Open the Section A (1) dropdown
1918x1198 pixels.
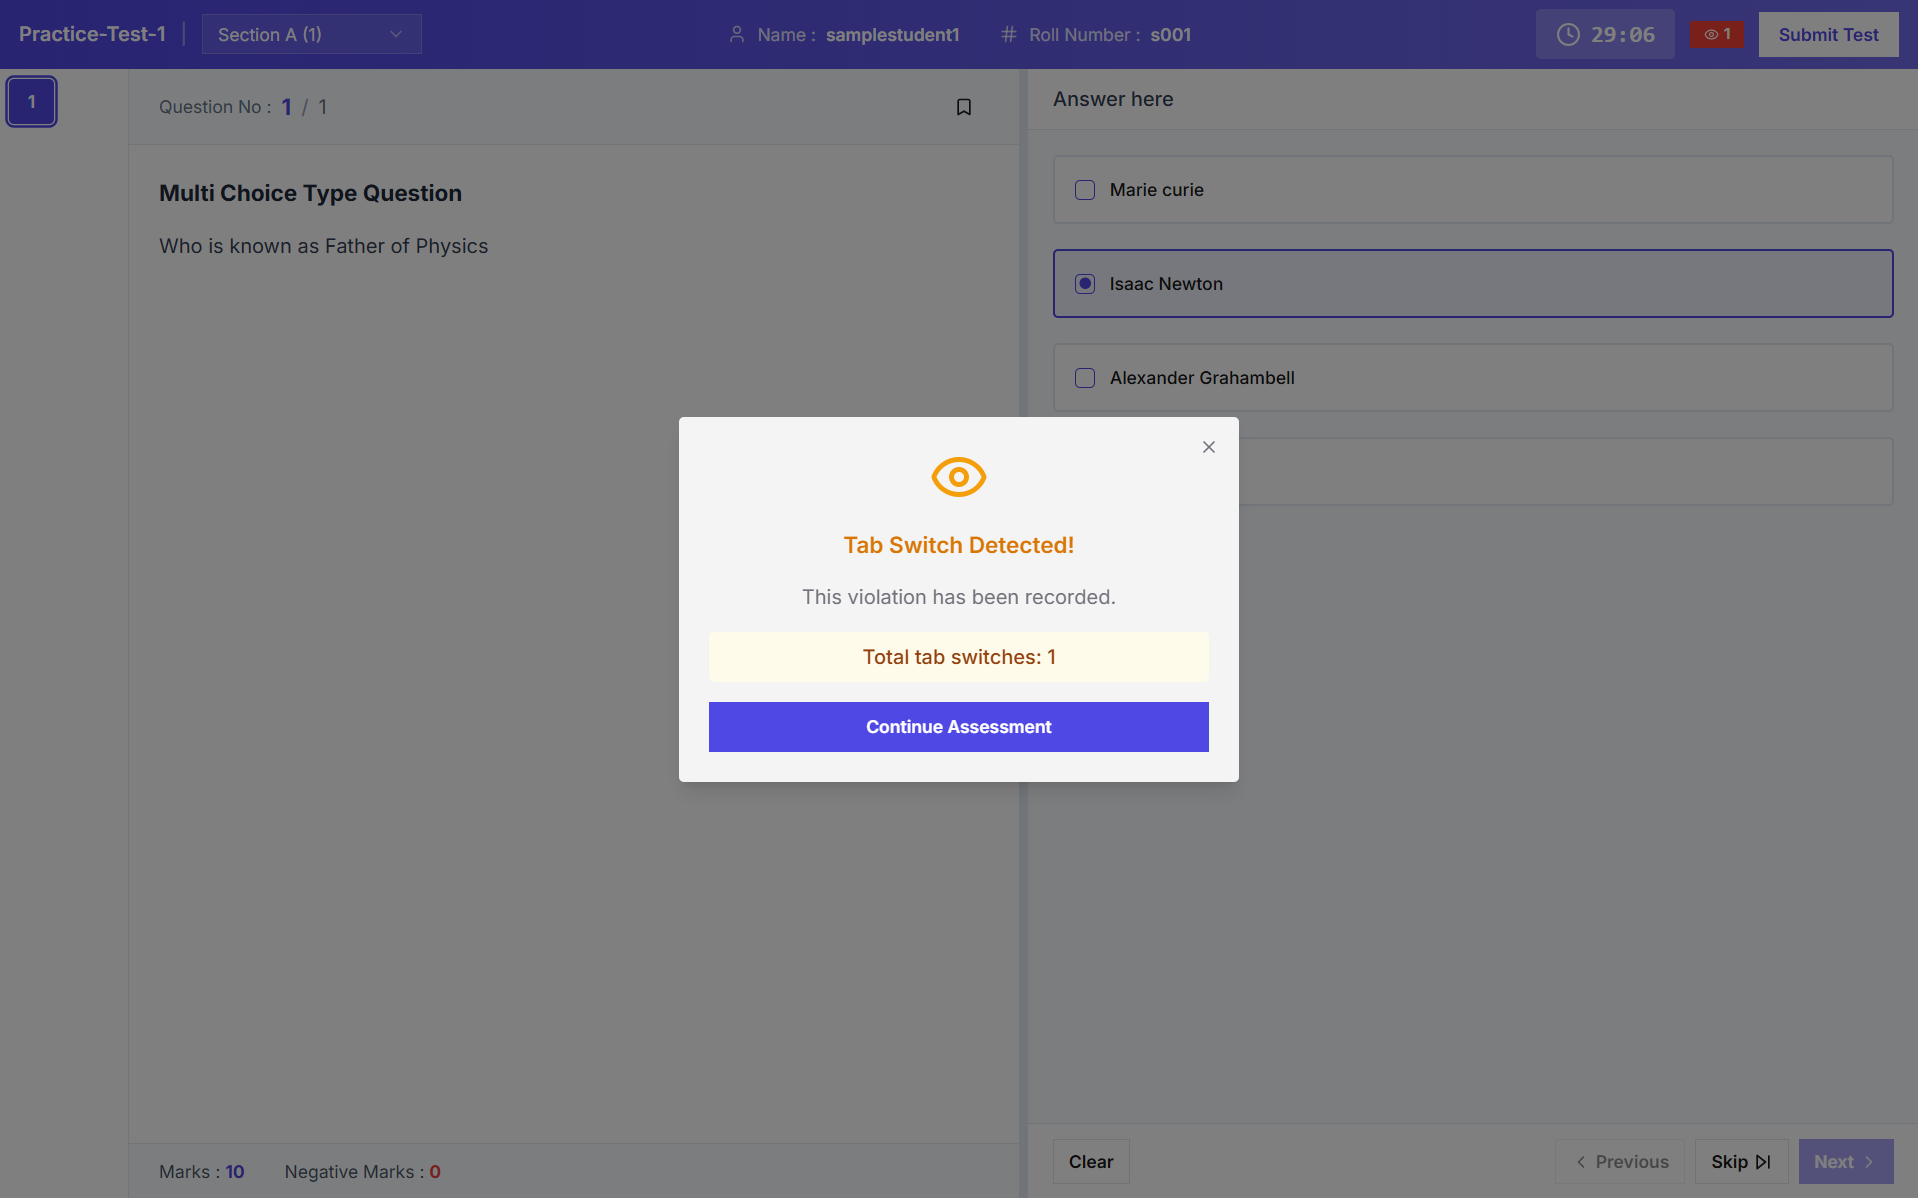coord(311,35)
